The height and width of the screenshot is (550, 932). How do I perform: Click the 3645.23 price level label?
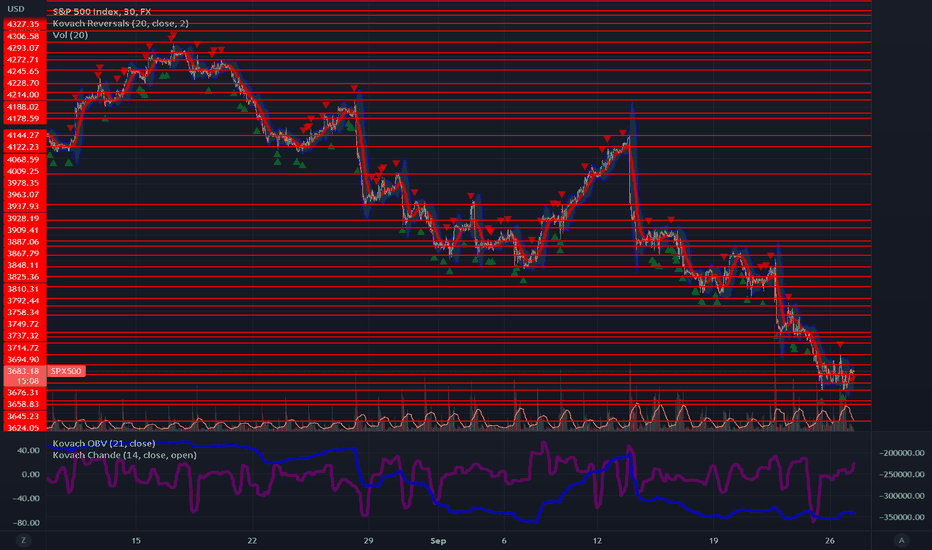pos(23,416)
